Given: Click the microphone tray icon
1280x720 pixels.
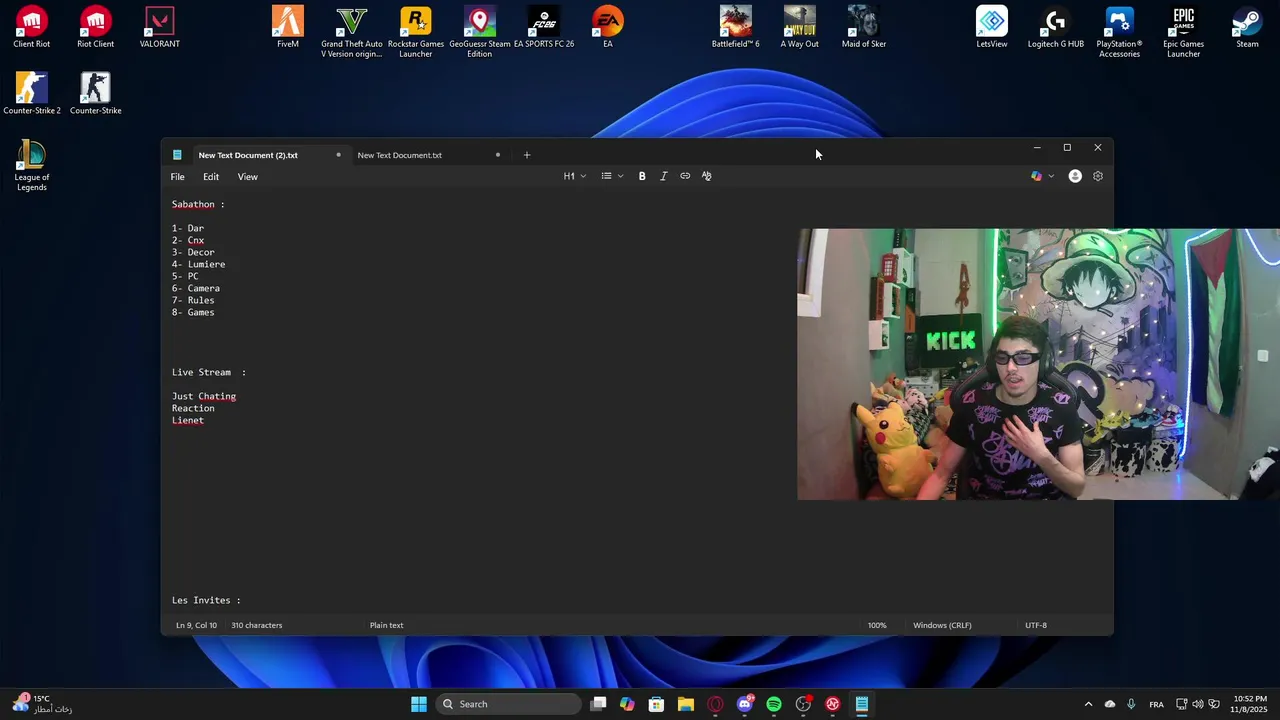Looking at the screenshot, I should pyautogui.click(x=1131, y=704).
